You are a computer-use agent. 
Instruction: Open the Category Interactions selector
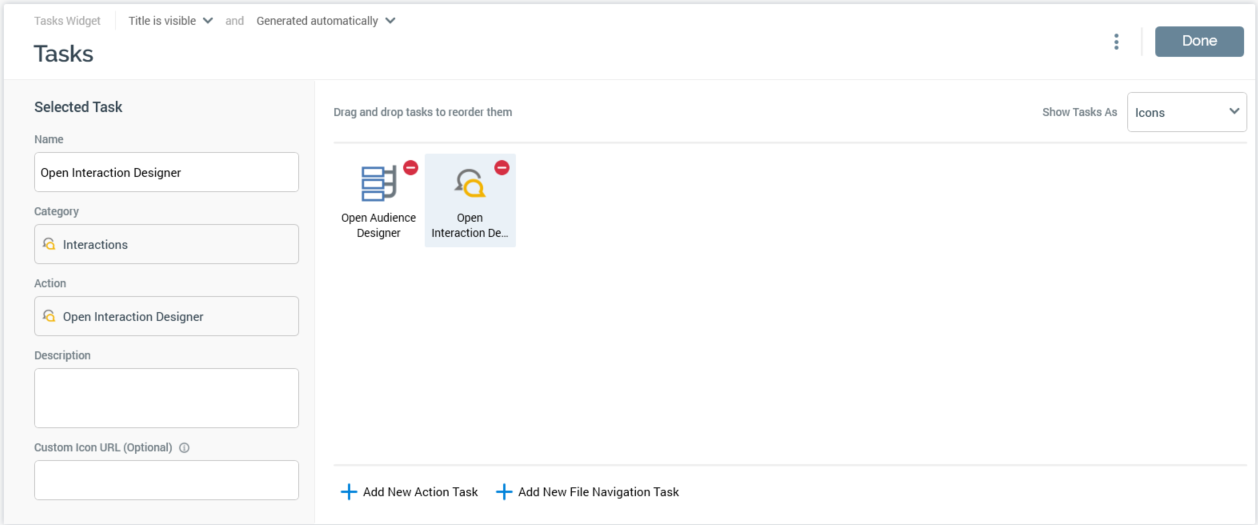(166, 244)
